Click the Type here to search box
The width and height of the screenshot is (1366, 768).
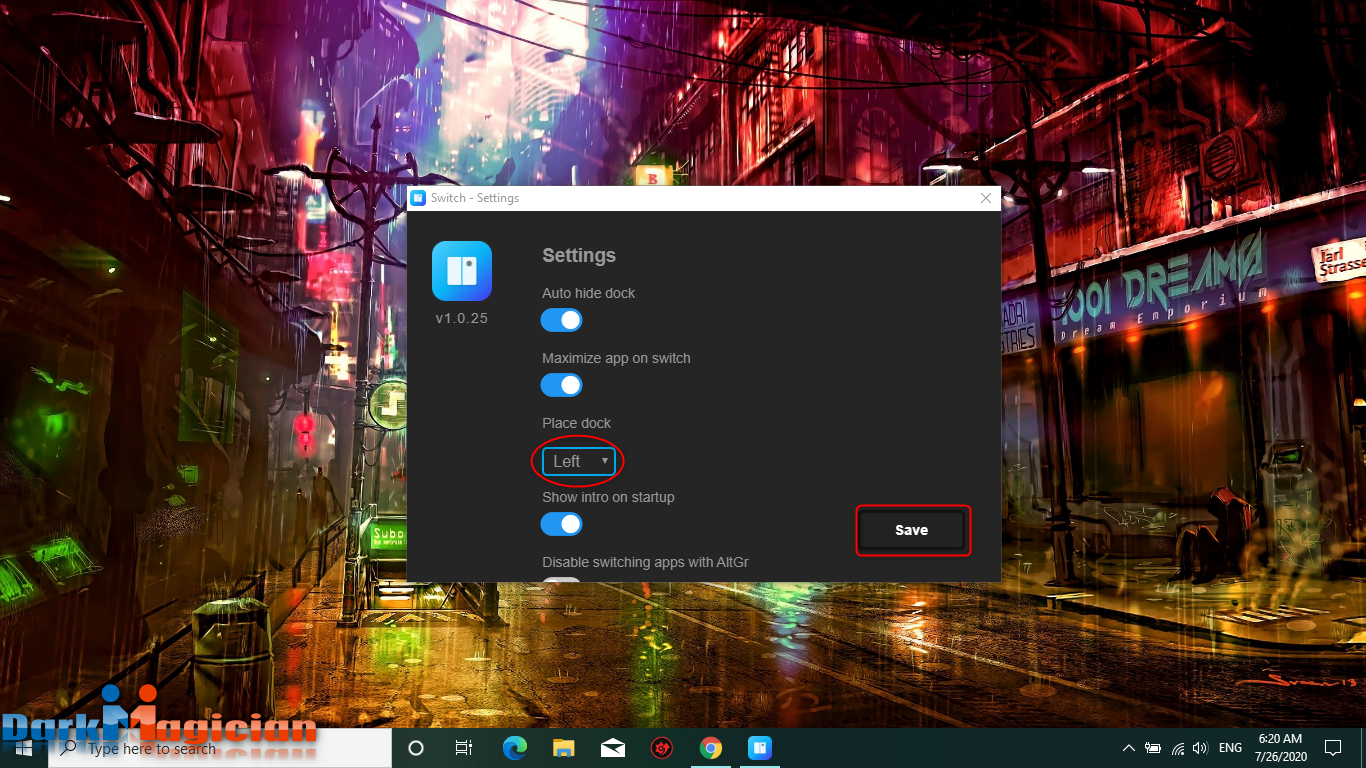coord(219,748)
